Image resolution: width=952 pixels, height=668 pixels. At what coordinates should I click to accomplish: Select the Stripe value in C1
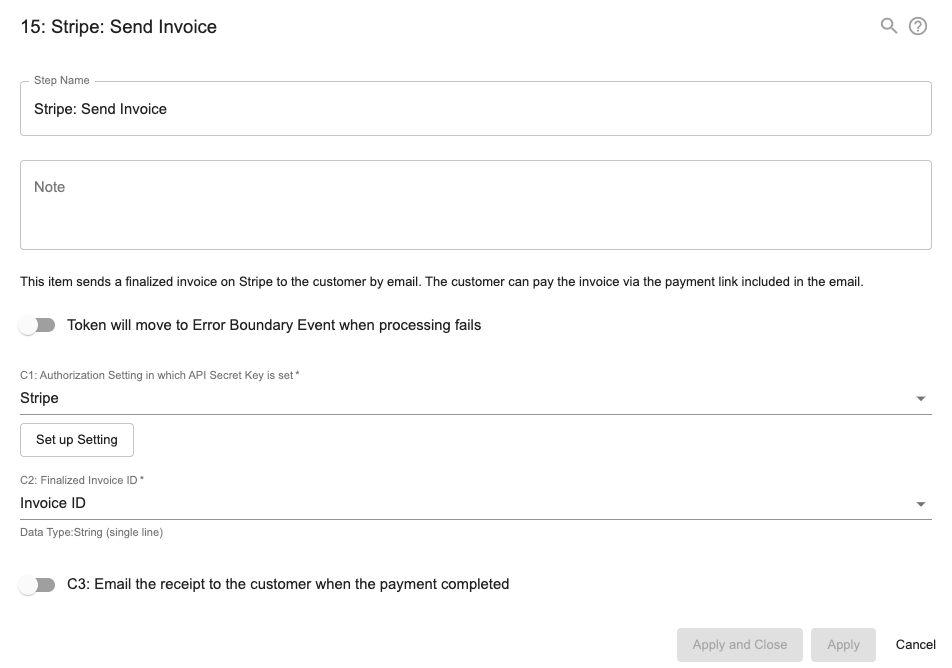(x=39, y=397)
